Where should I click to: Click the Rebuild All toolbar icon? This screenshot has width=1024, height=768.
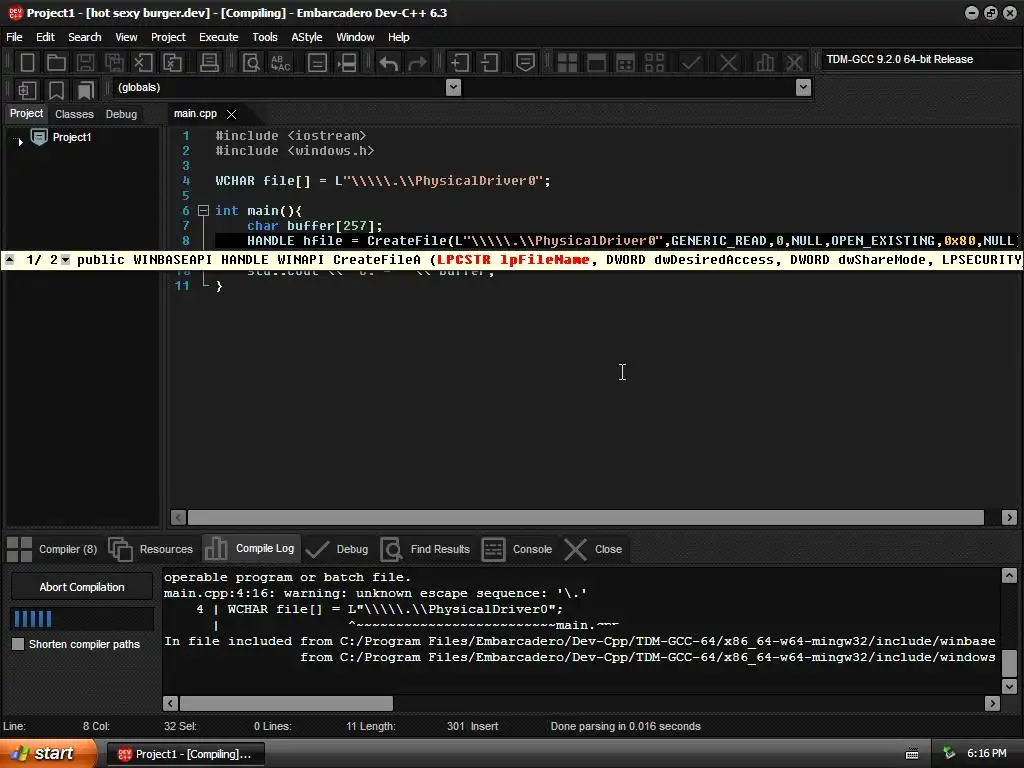(x=654, y=63)
